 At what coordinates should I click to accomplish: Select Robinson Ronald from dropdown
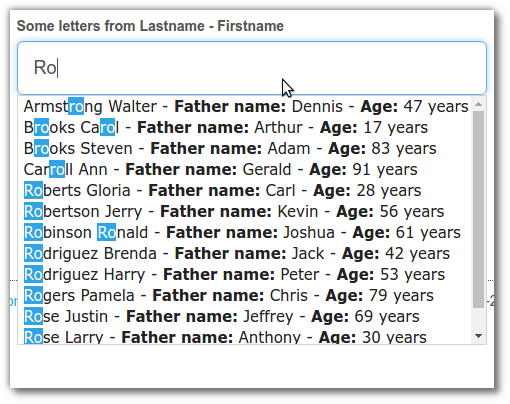pyautogui.click(x=246, y=233)
